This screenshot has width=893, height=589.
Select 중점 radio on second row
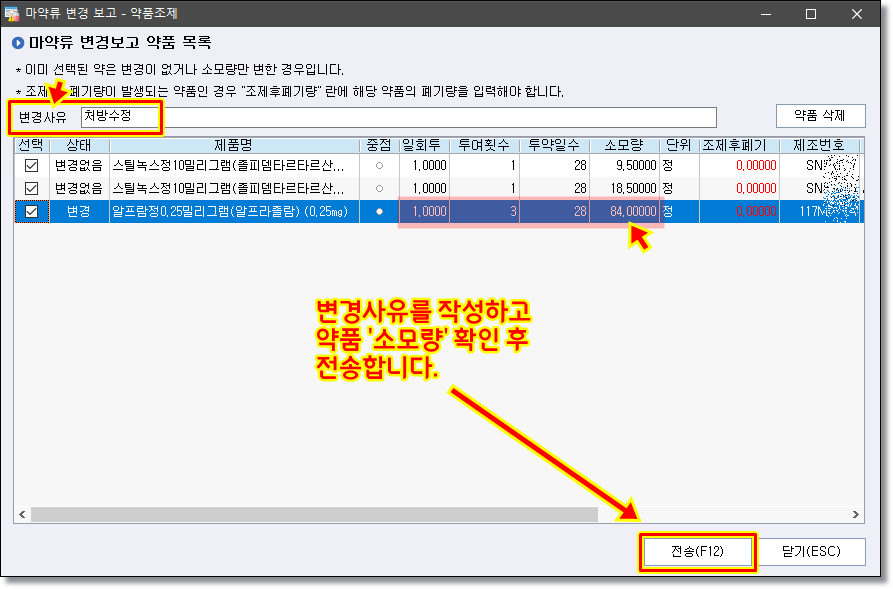pyautogui.click(x=379, y=188)
